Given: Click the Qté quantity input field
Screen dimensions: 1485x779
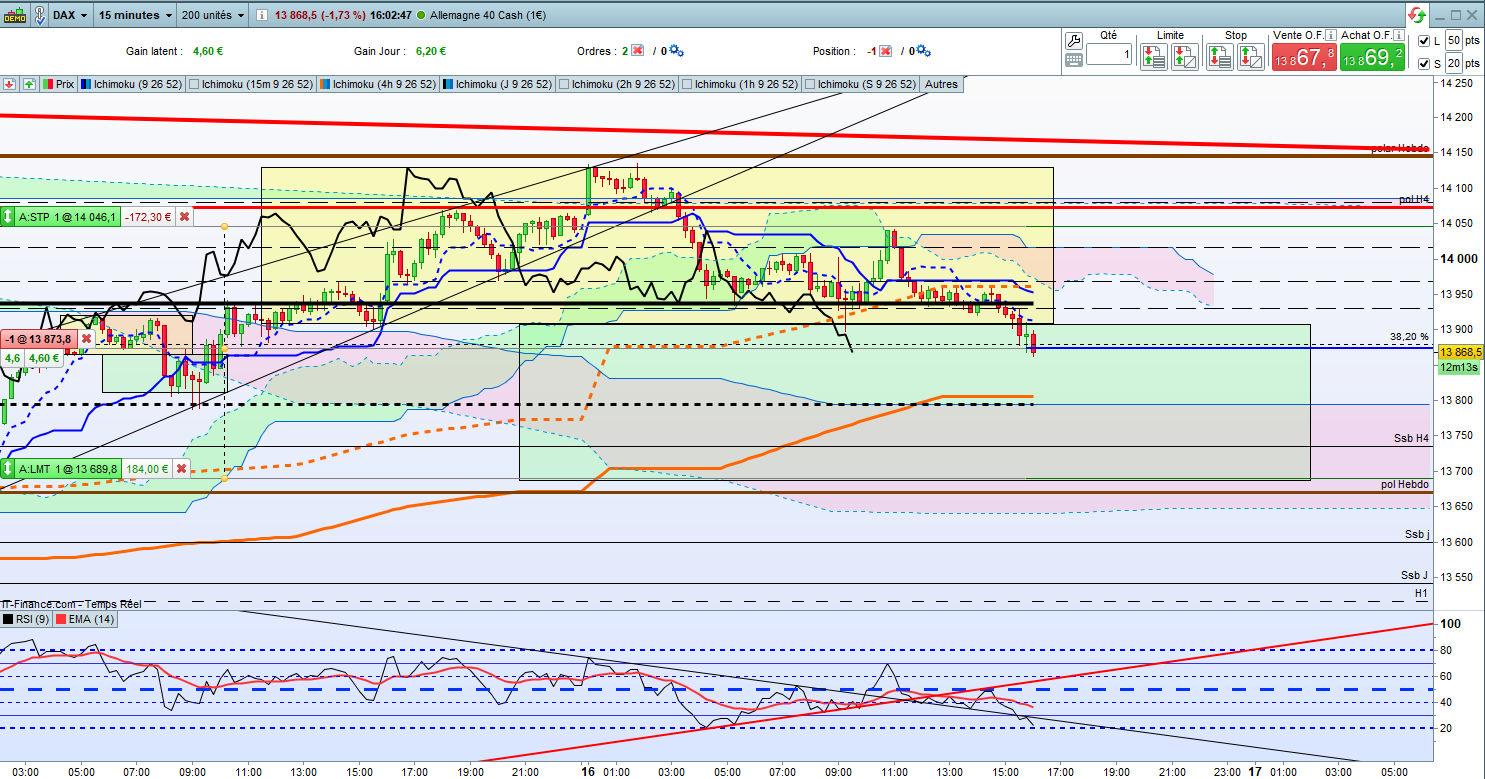Looking at the screenshot, I should point(1110,55).
